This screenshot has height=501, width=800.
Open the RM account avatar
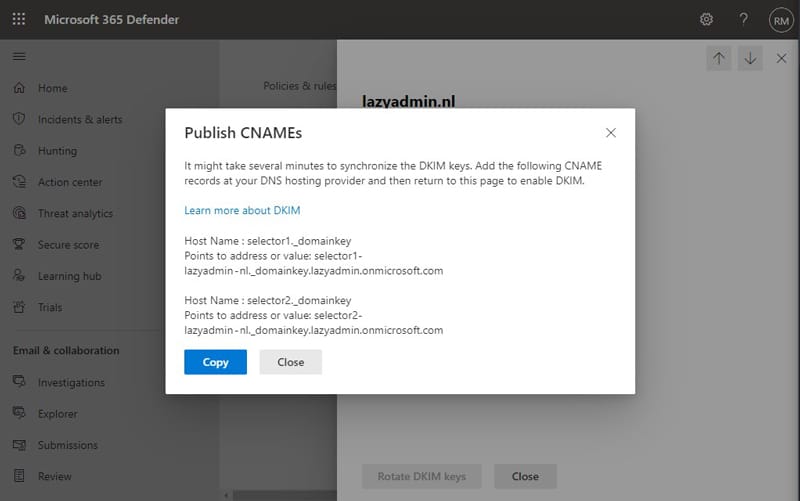(781, 20)
